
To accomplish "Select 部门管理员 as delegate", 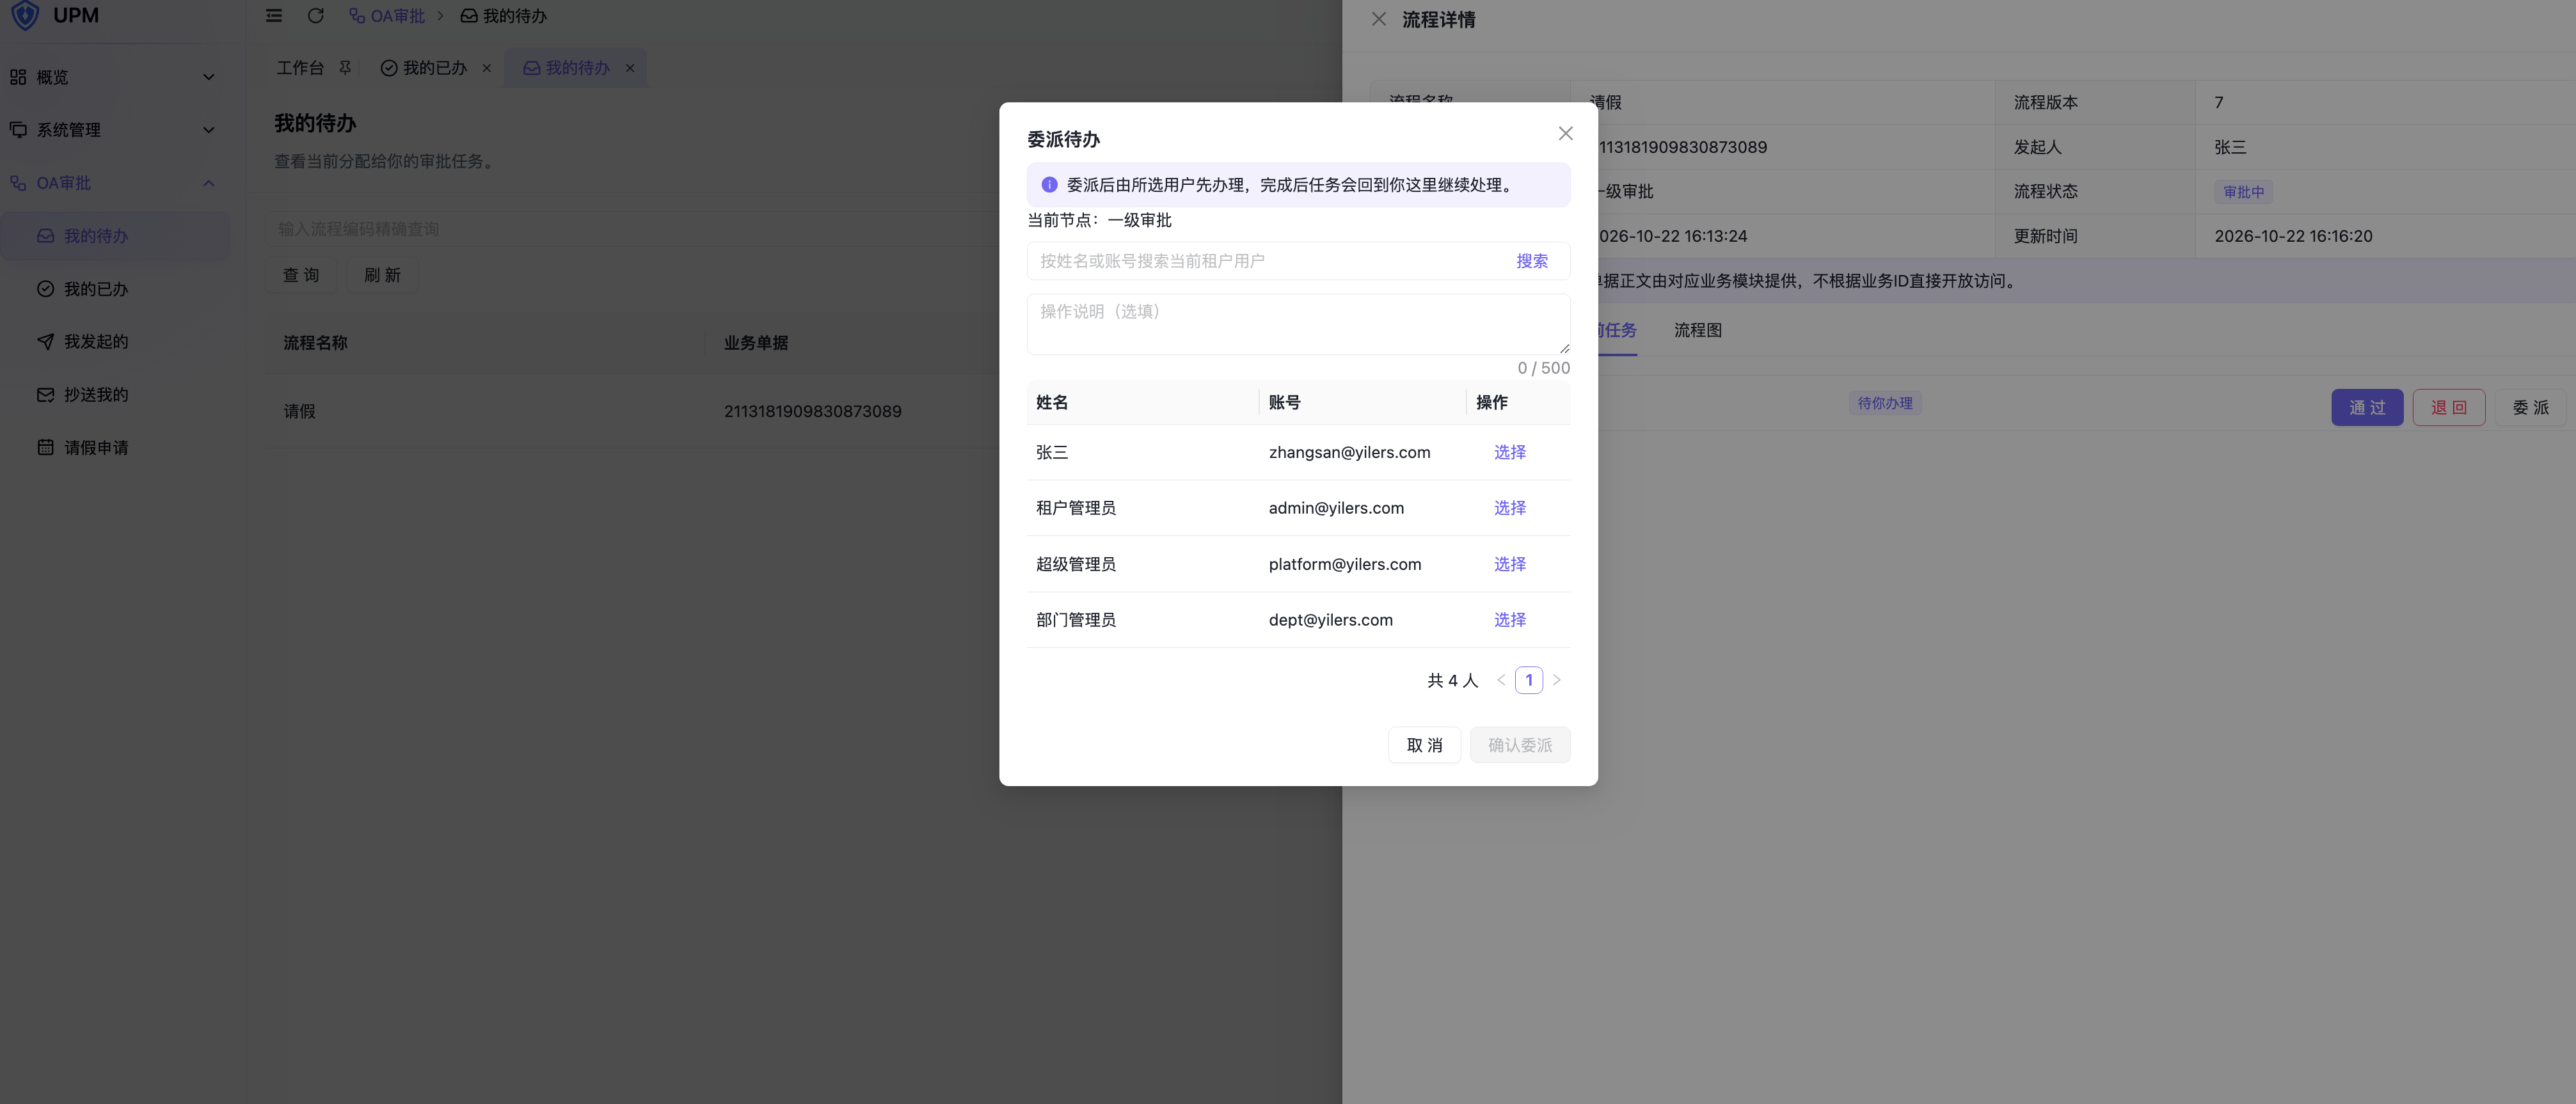I will [x=1509, y=620].
